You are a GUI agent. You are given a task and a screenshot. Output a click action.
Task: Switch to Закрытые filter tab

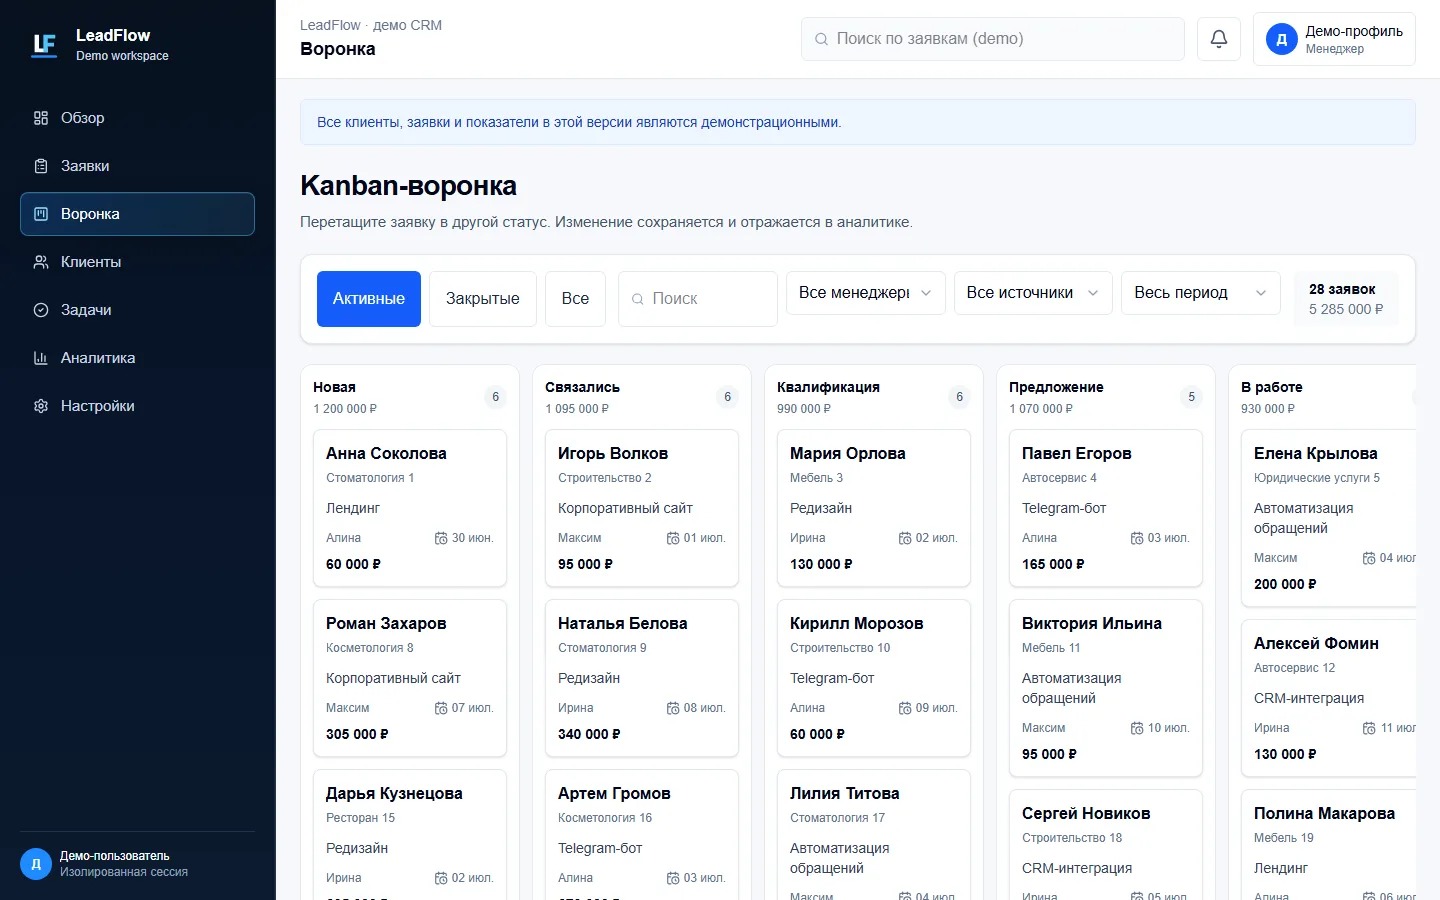(x=483, y=299)
